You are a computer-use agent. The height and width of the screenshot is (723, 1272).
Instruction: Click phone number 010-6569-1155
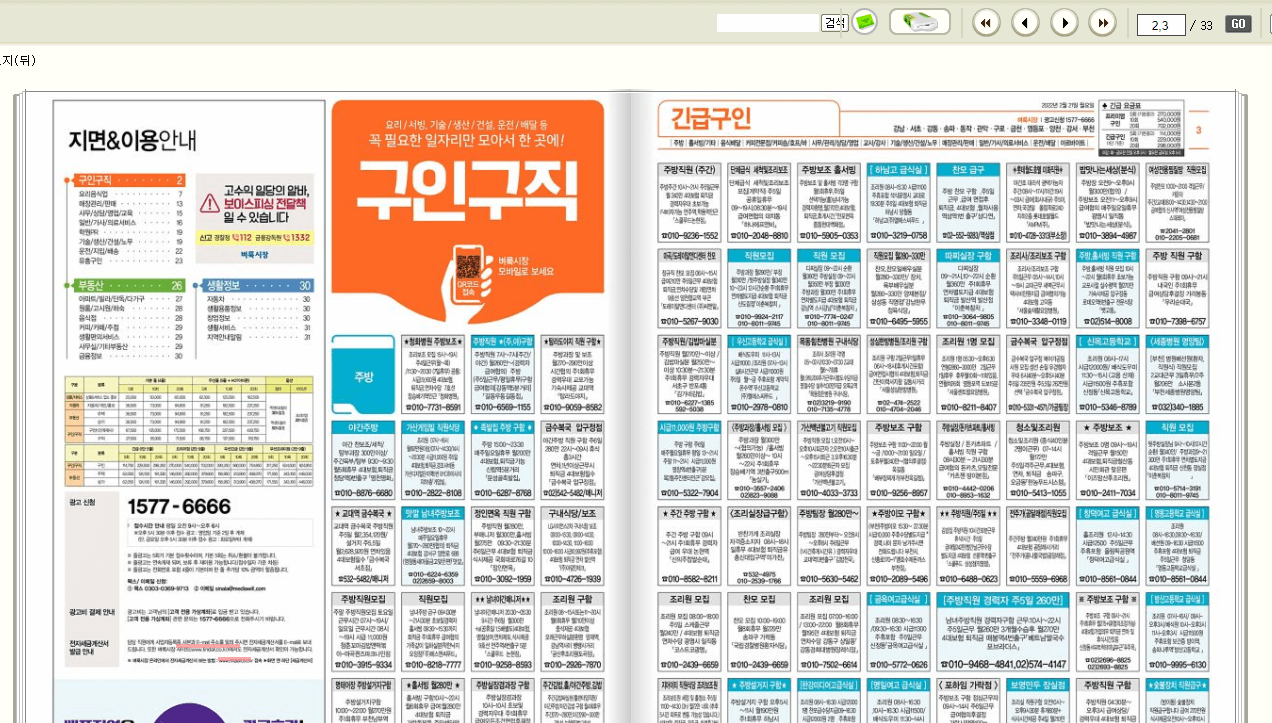[503, 408]
